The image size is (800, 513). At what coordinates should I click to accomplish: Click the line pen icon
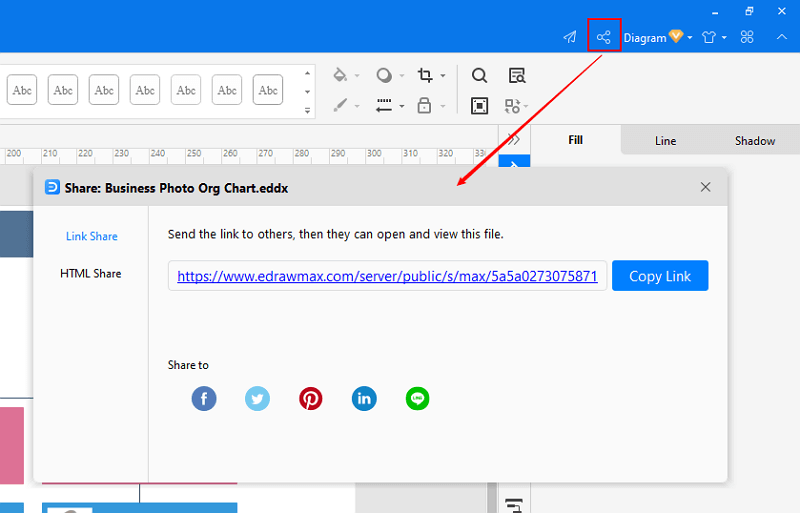[340, 105]
